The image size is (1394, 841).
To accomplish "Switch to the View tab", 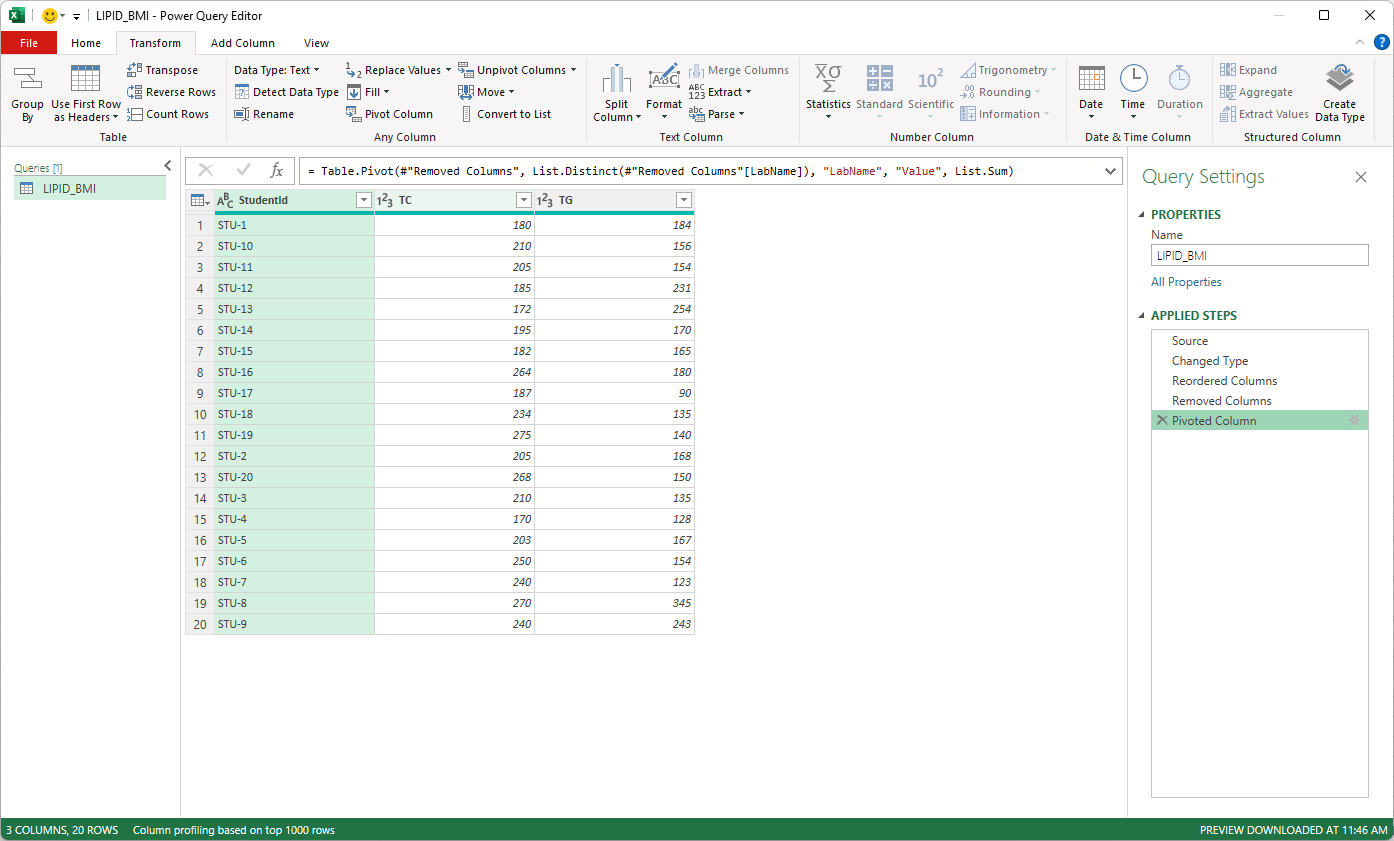I will click(x=317, y=43).
